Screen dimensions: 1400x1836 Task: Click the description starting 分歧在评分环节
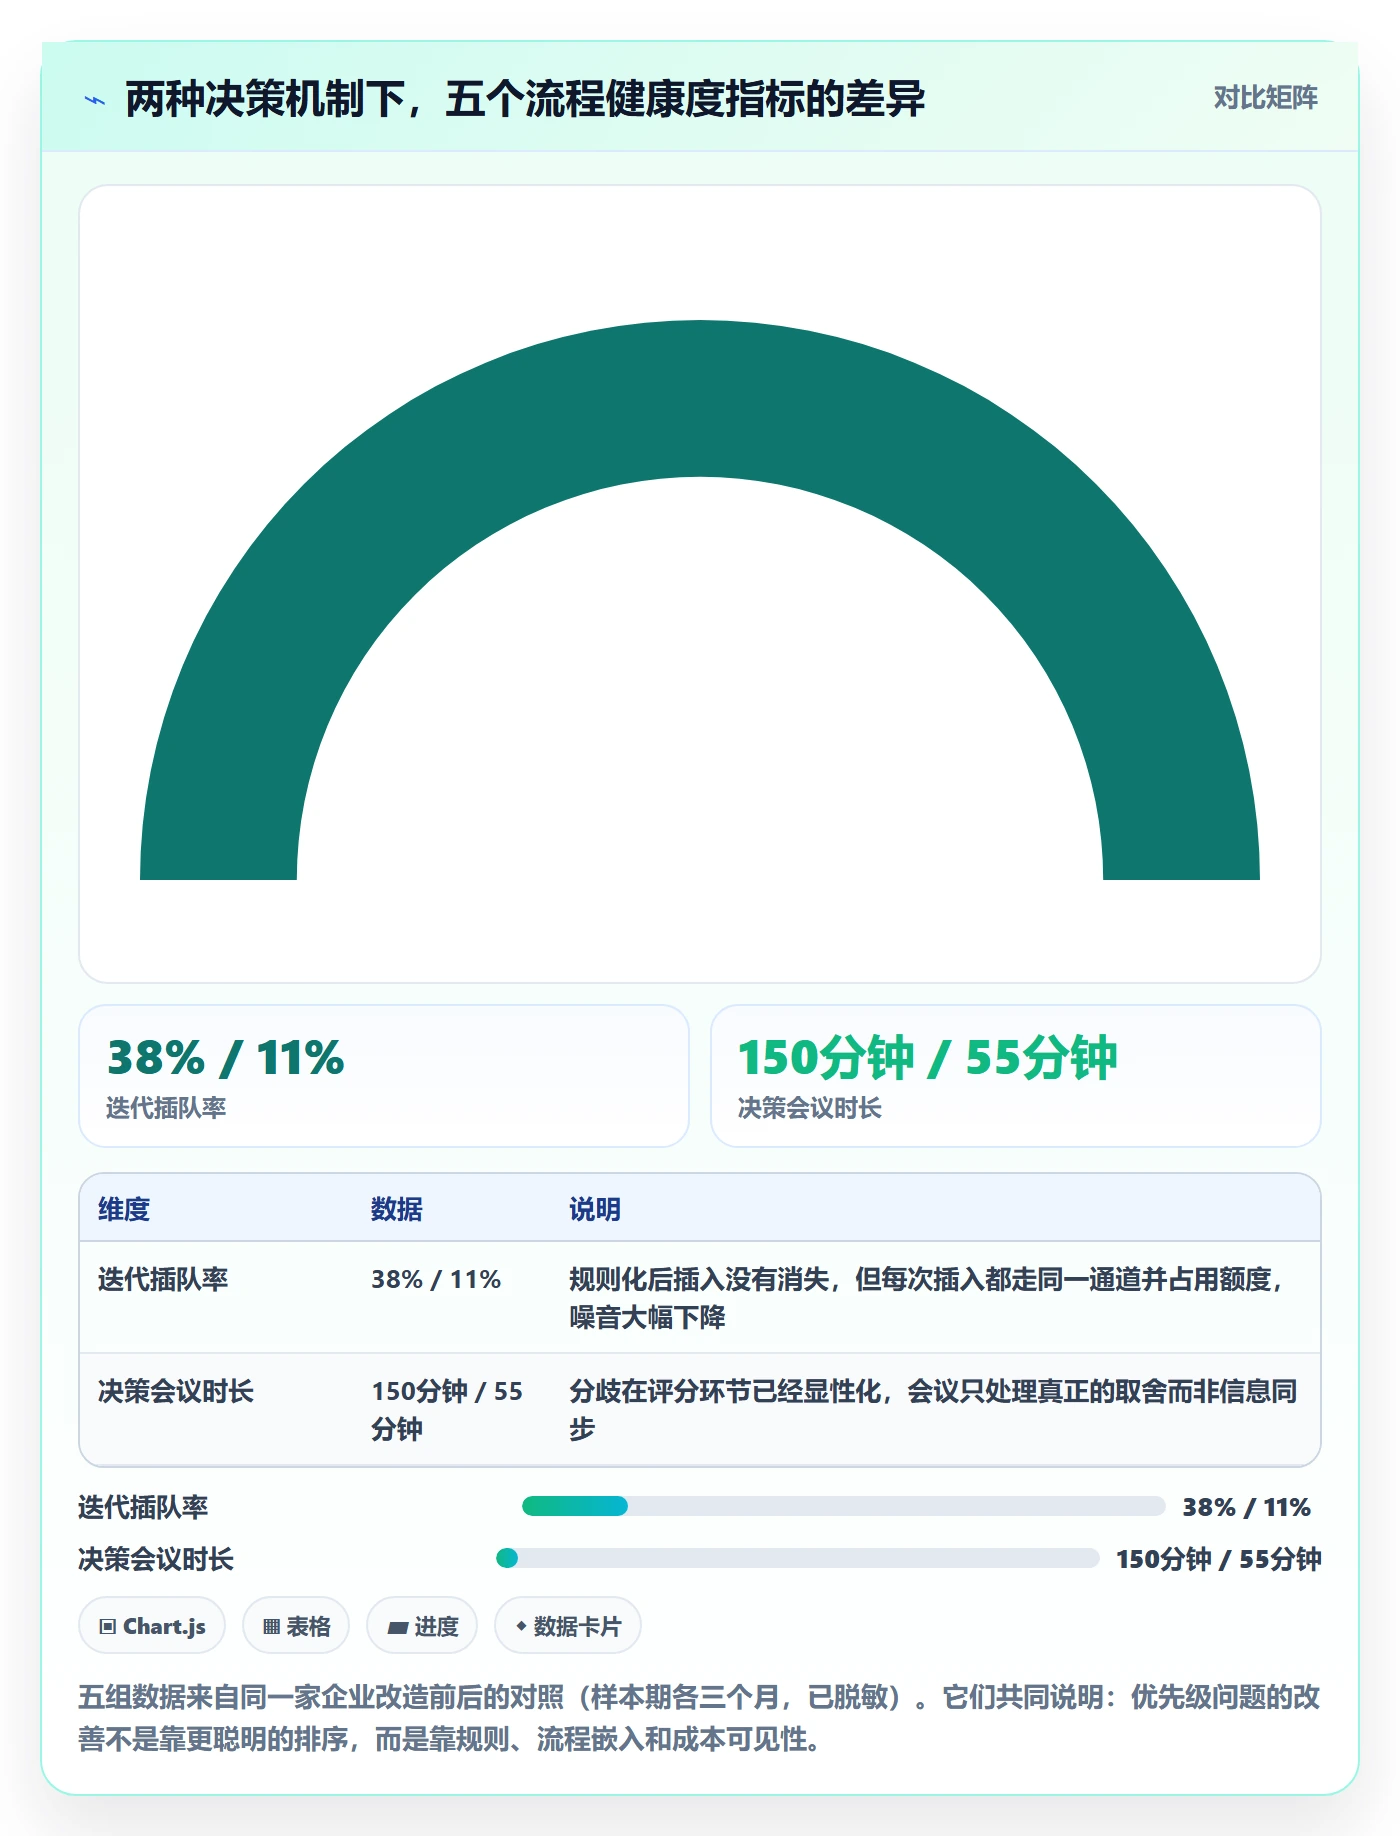933,1410
